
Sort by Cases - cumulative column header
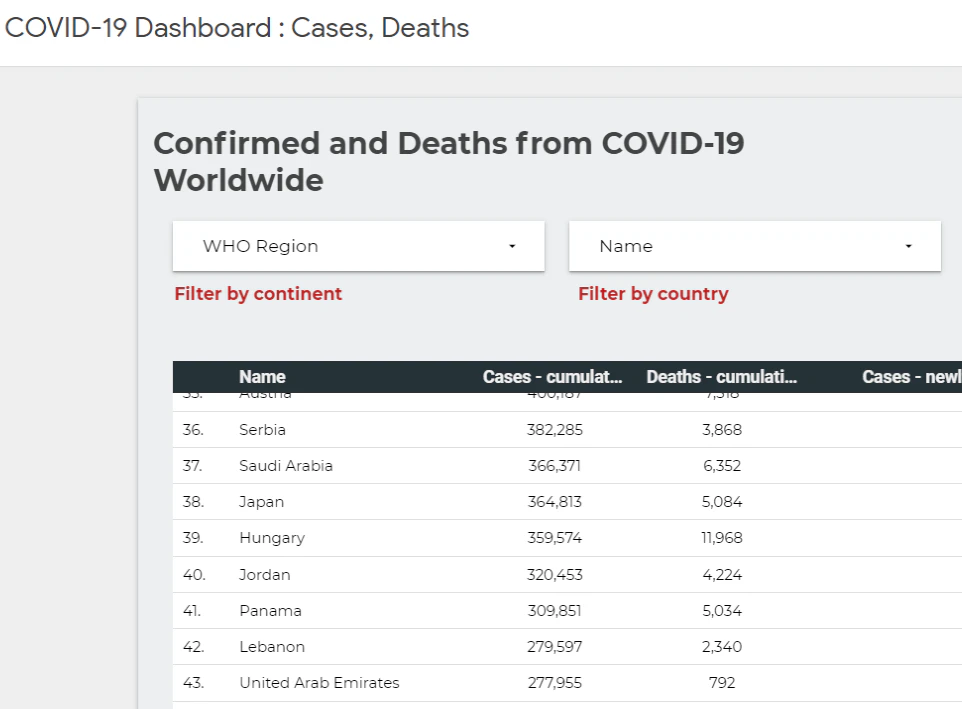point(552,377)
